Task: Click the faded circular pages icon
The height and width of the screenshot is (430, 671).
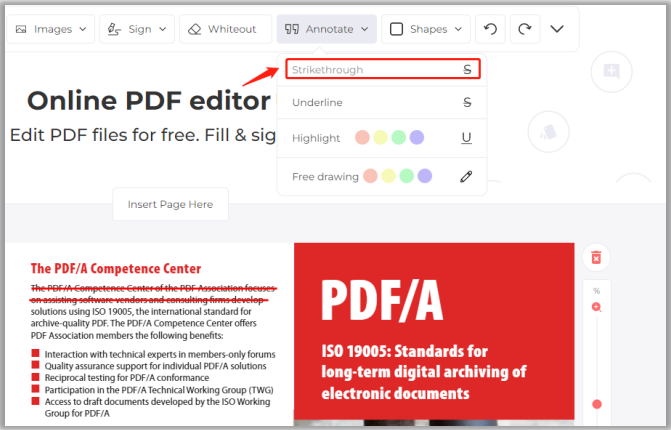Action: (x=548, y=132)
